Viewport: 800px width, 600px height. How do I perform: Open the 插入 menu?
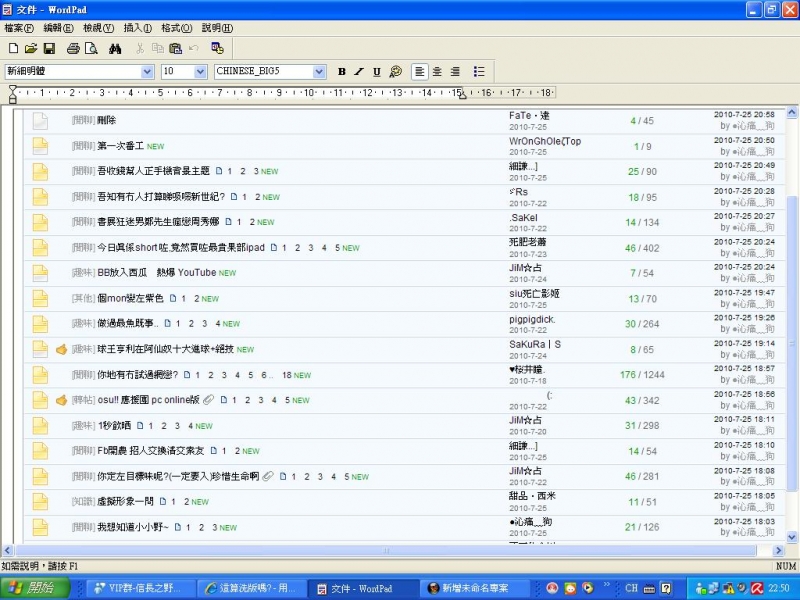[x=137, y=28]
